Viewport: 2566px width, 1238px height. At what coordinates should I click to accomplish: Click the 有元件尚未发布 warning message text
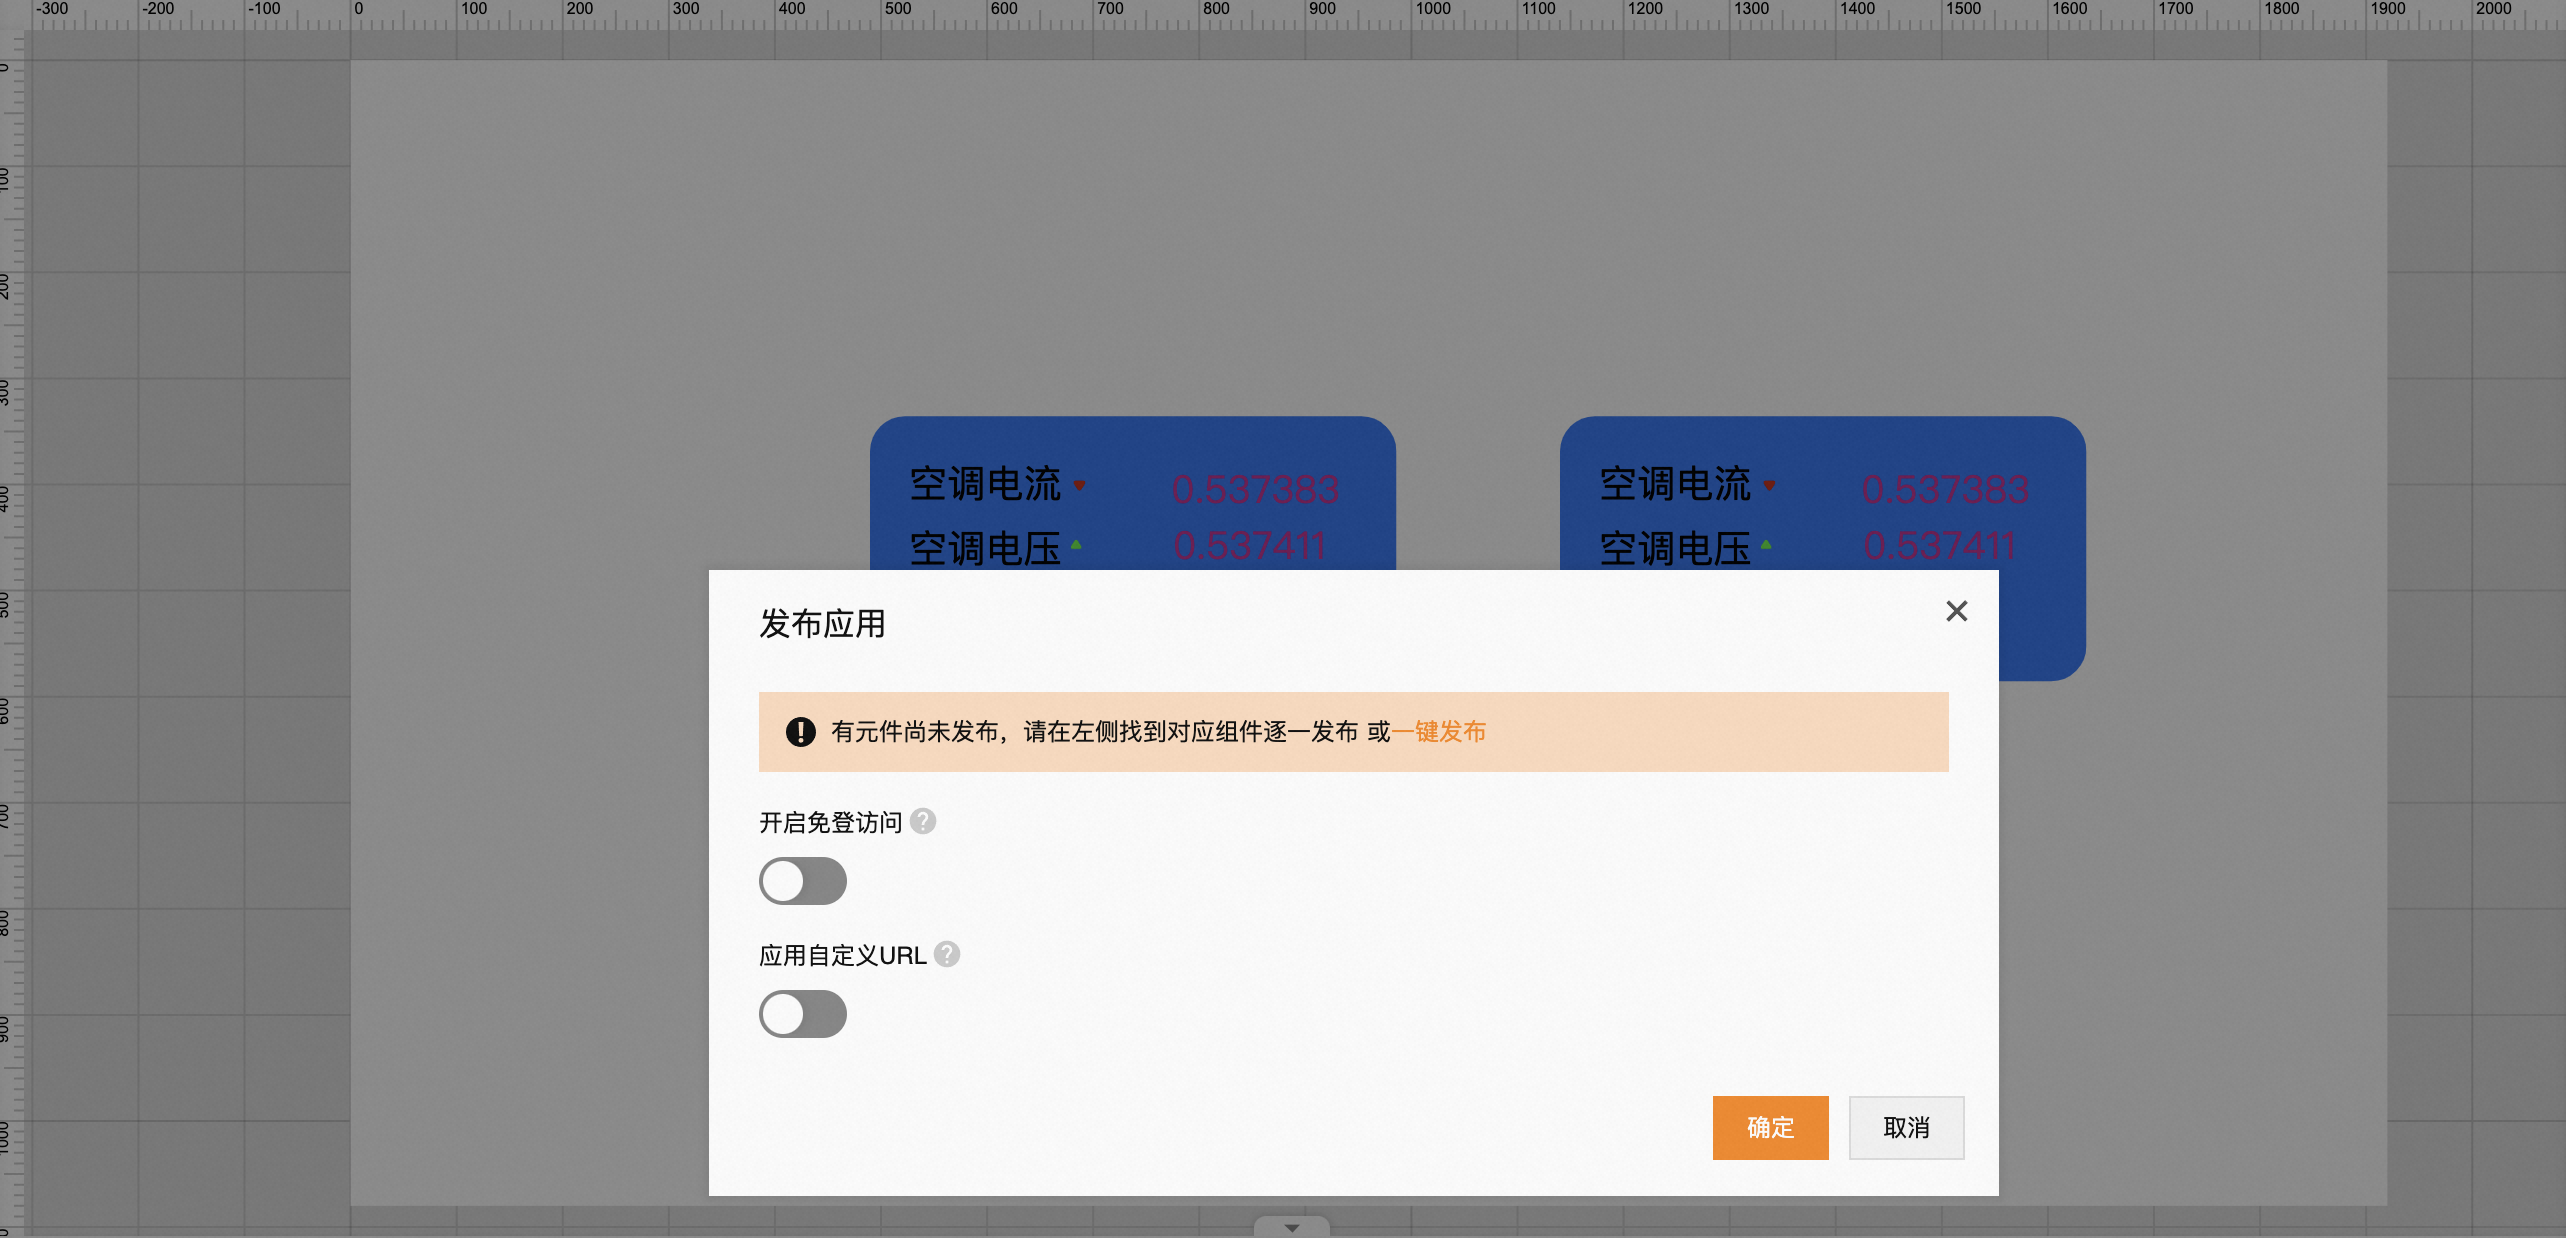1110,732
